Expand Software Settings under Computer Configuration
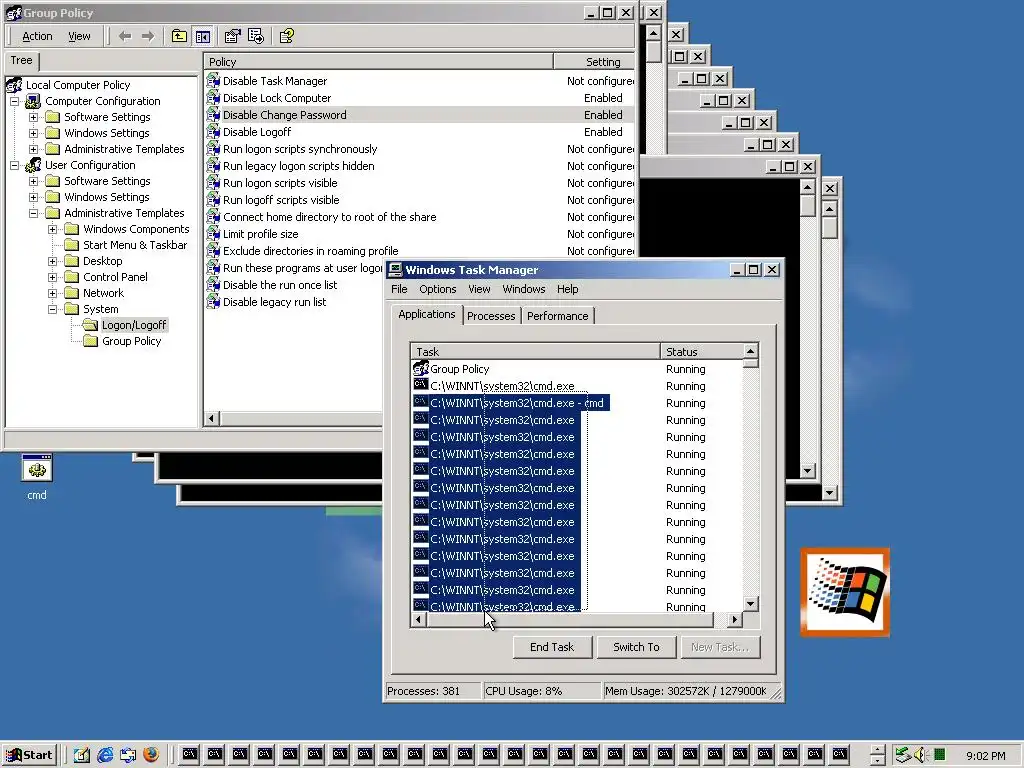1024x768 pixels. pos(33,117)
